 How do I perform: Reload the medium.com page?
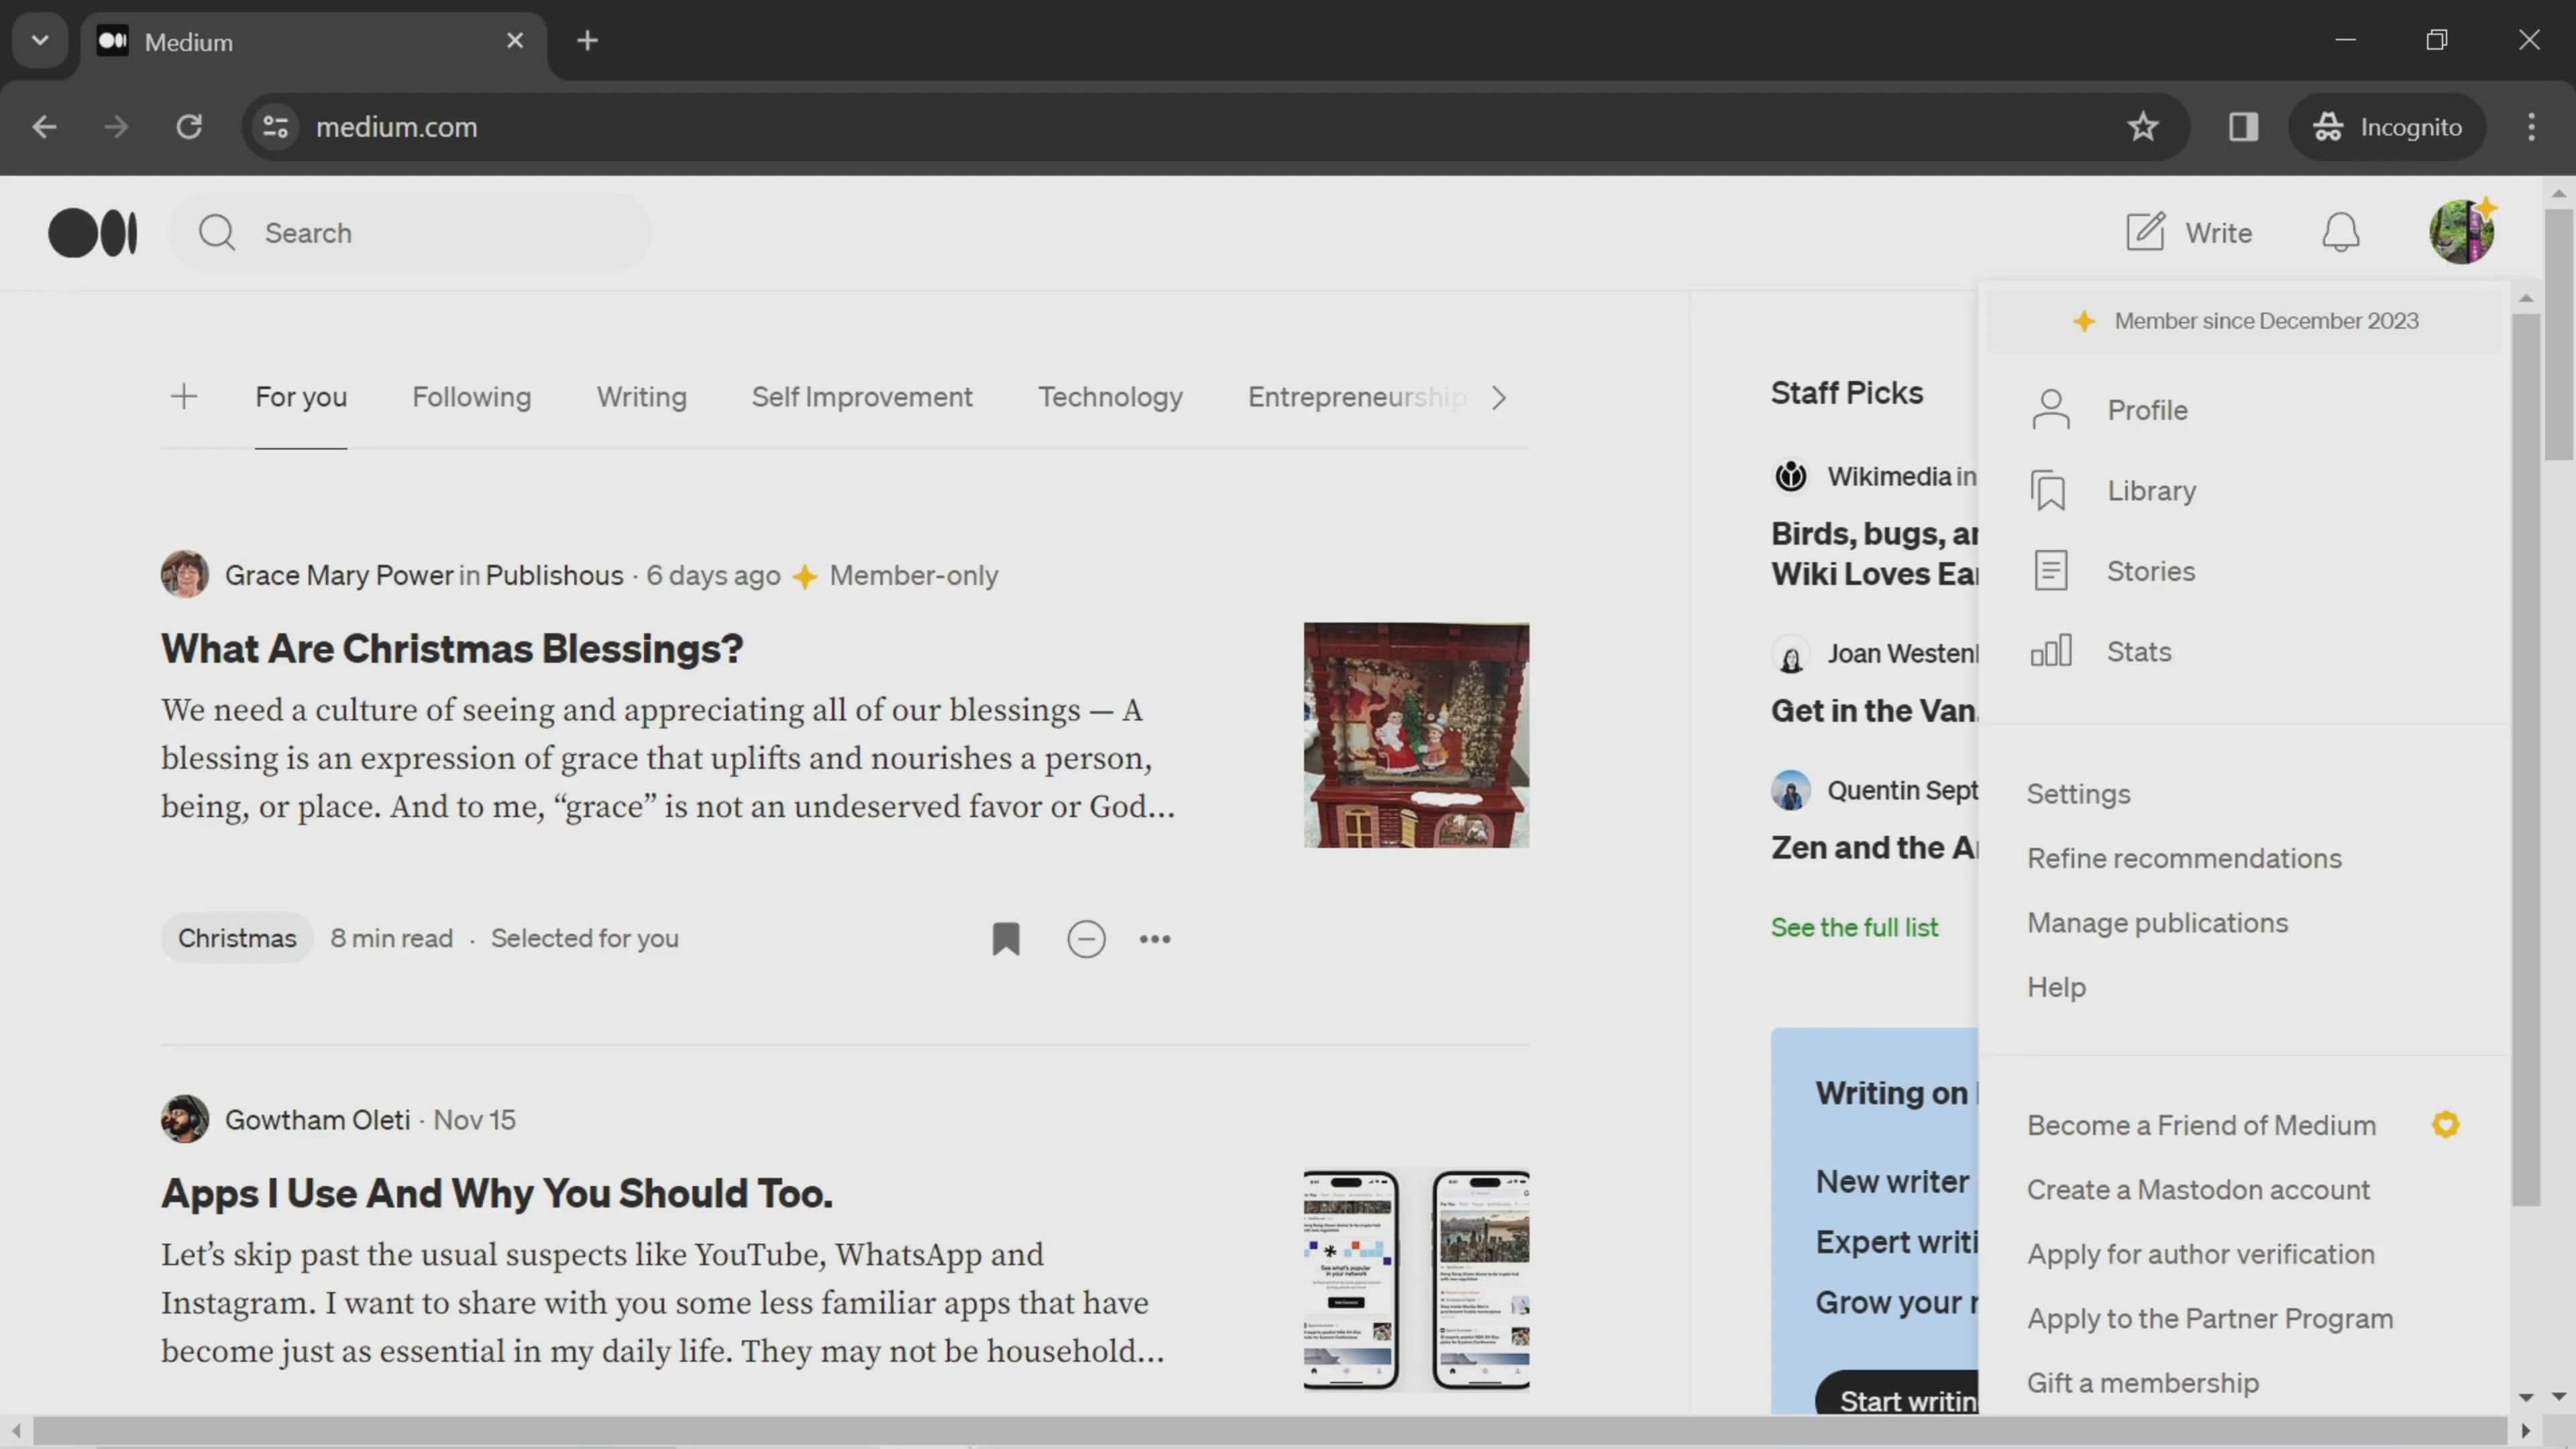pos(189,127)
